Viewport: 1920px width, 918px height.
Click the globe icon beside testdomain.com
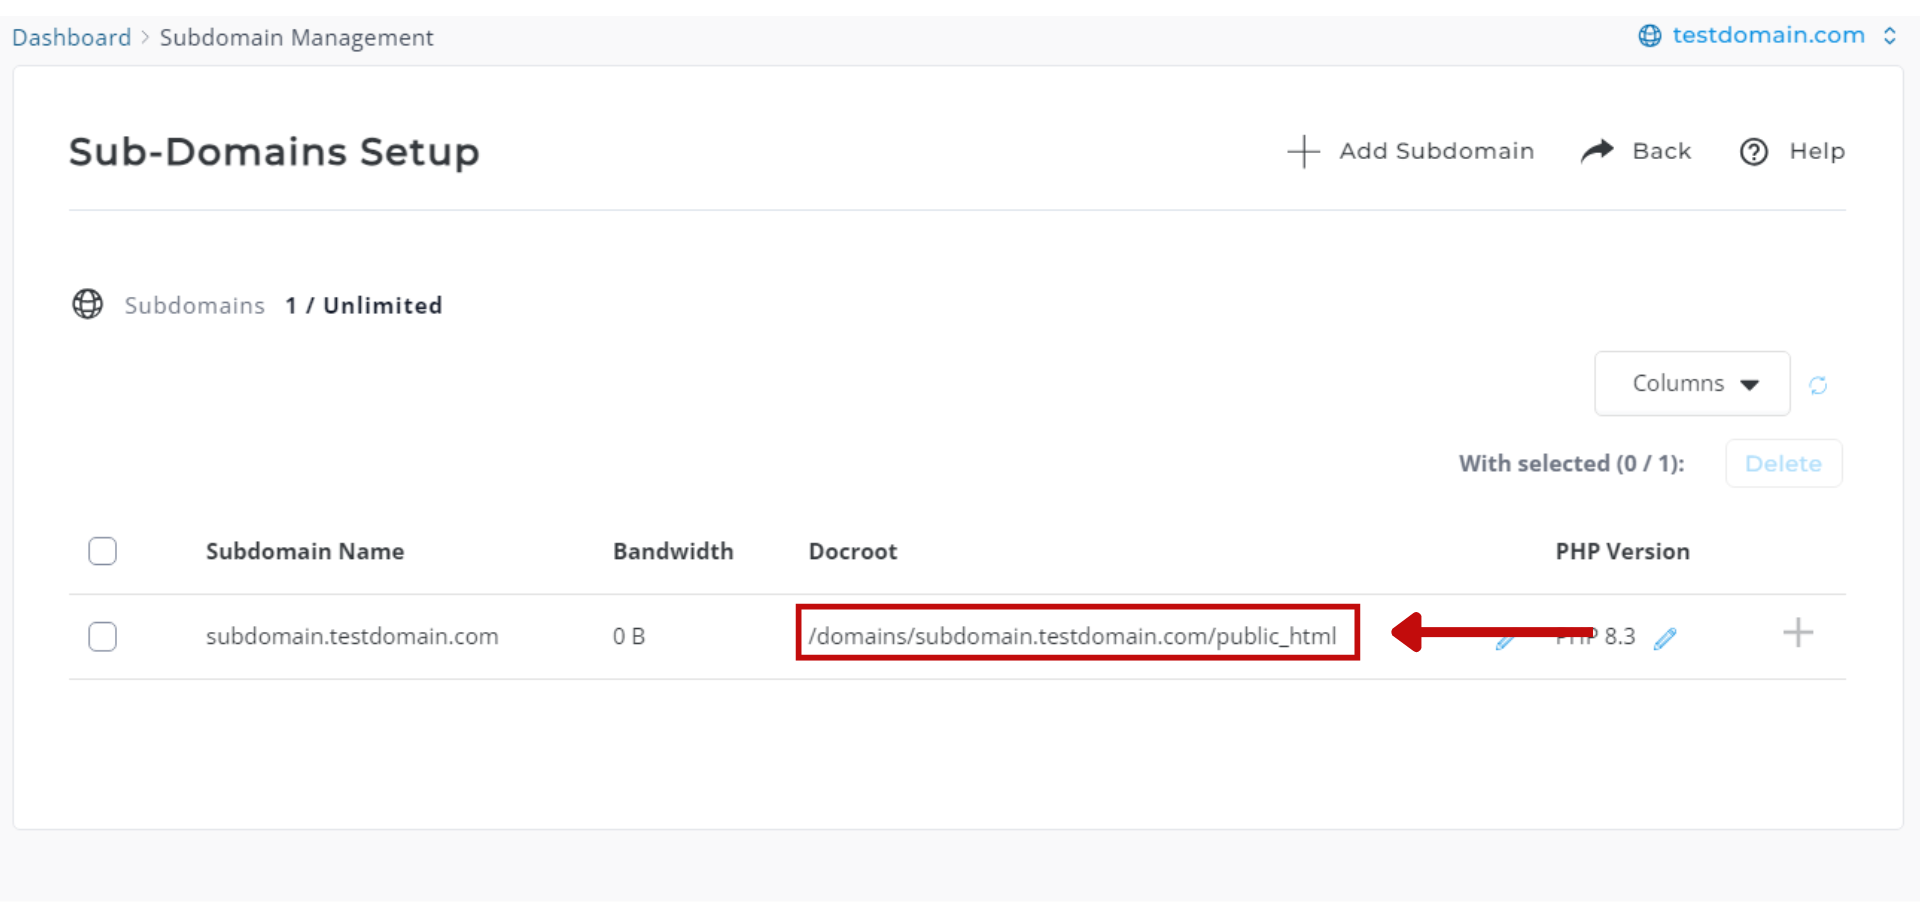(1650, 36)
